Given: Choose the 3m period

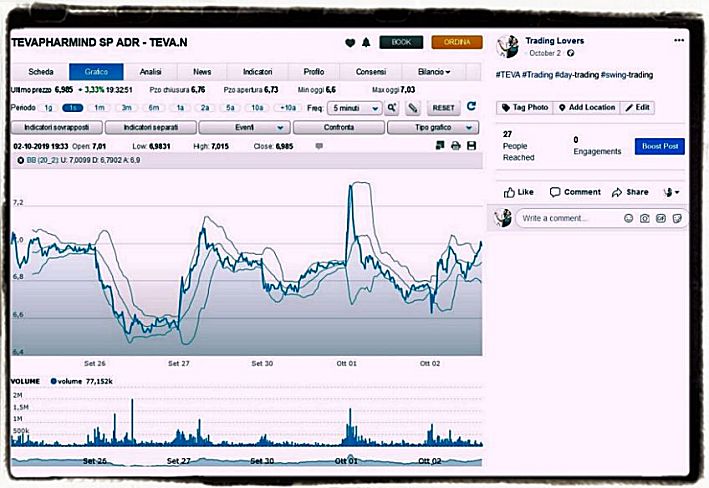Looking at the screenshot, I should click(x=127, y=108).
